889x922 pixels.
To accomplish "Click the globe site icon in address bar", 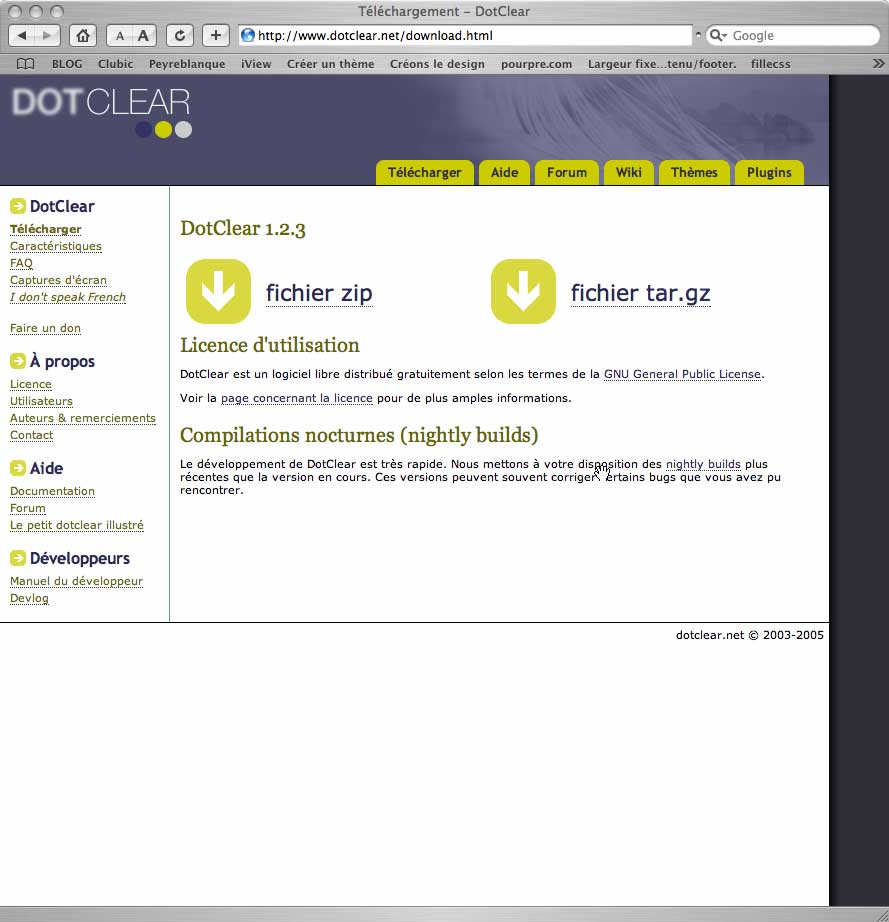I will (x=248, y=35).
